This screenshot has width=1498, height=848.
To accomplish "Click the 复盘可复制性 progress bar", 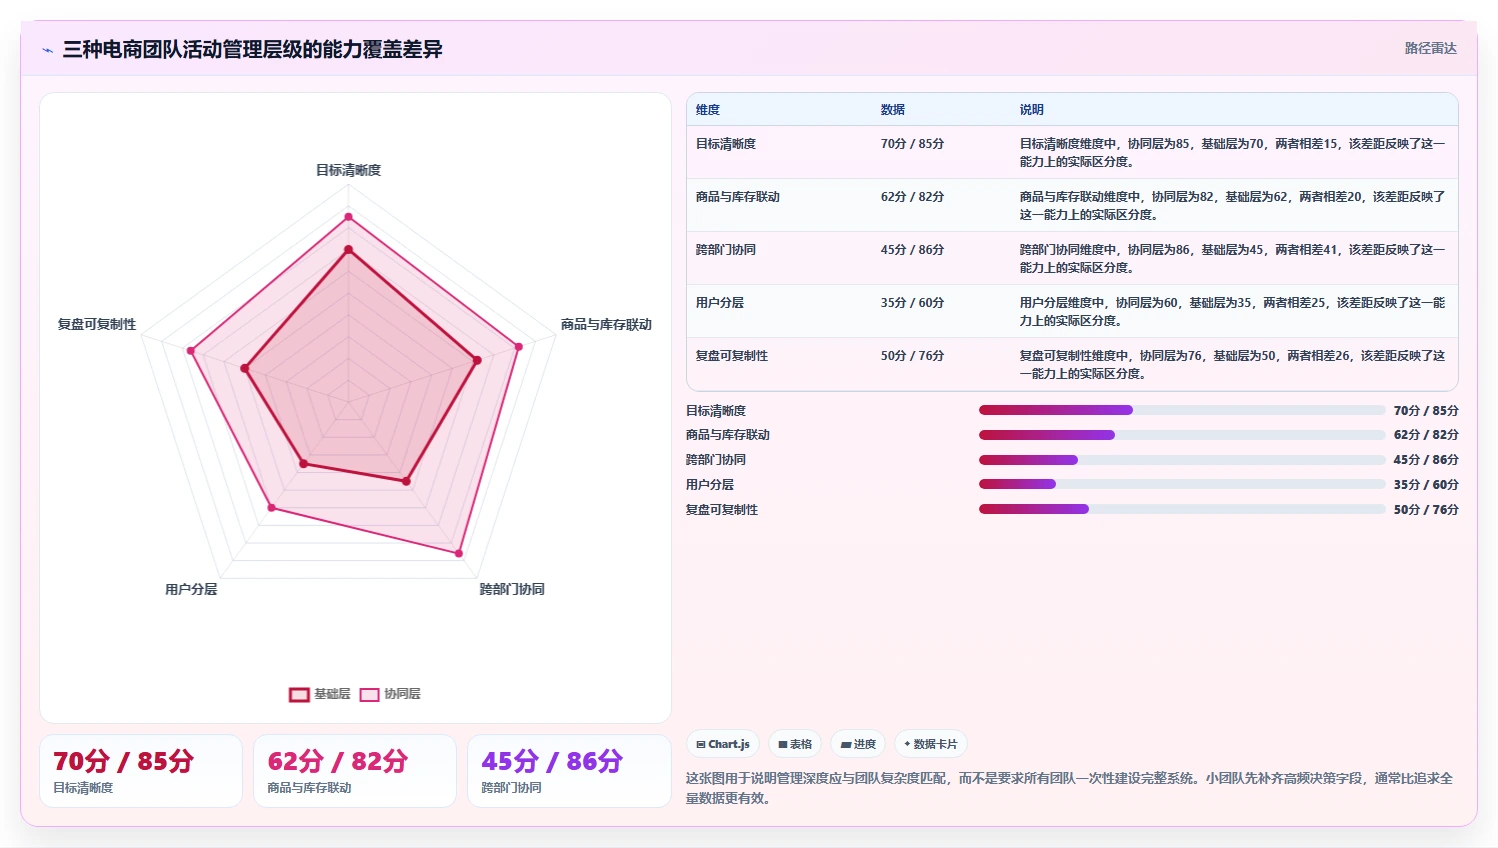I will [1182, 509].
